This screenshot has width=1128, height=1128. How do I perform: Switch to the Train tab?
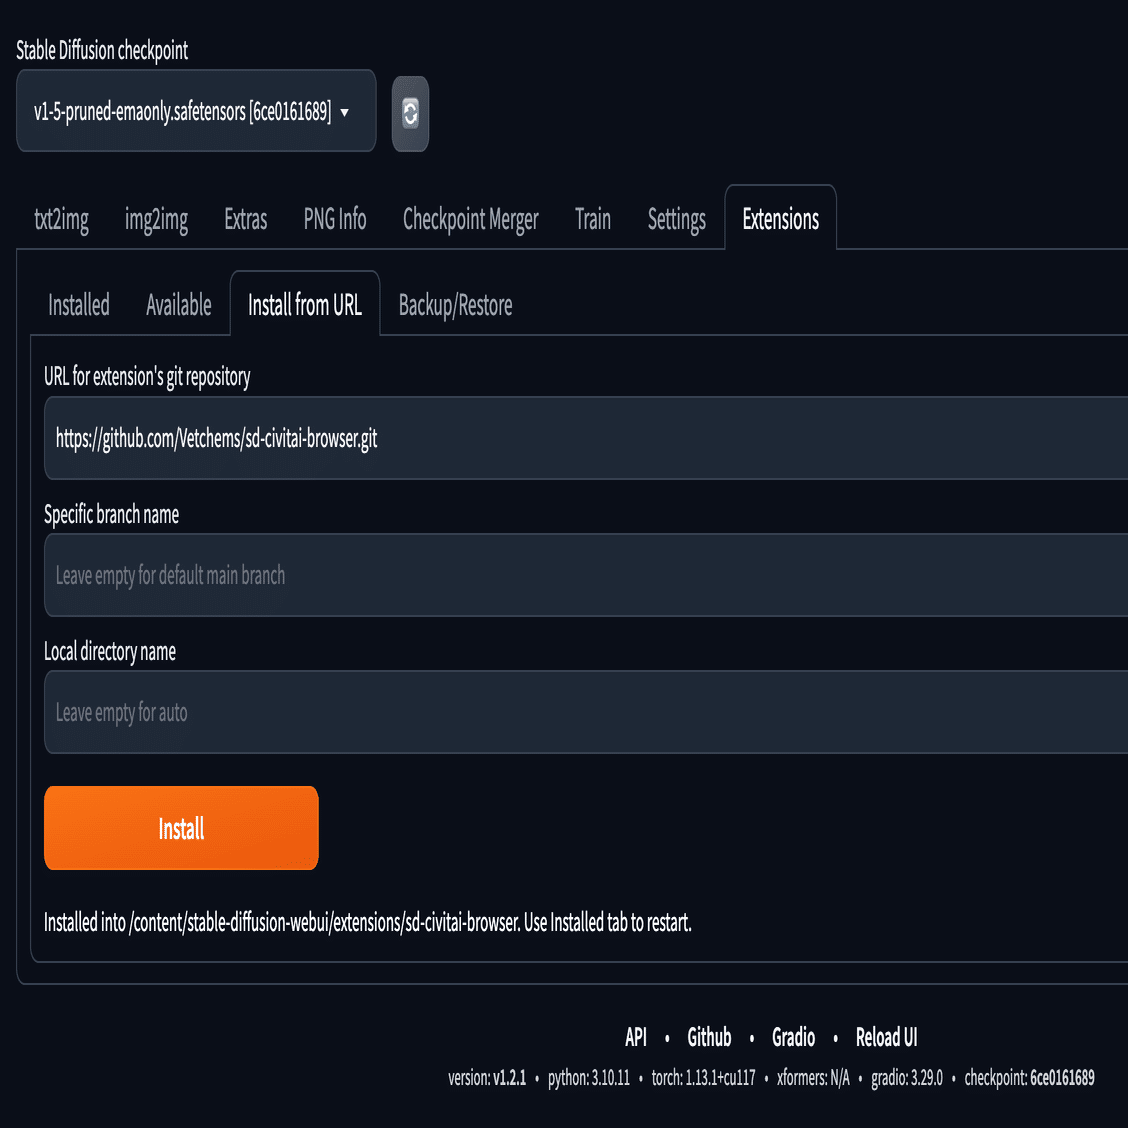(592, 219)
